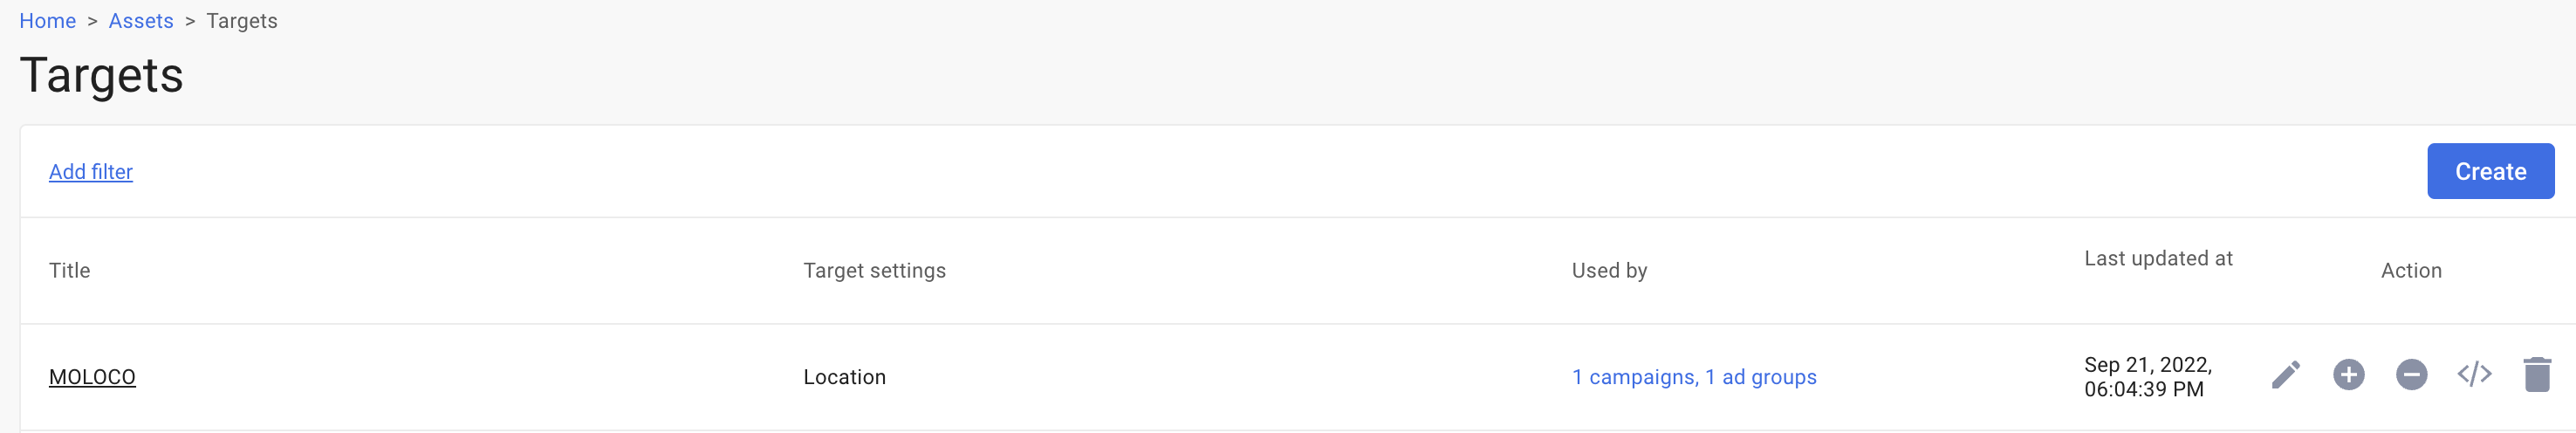Click the Last updated at column header
Viewport: 2576px width, 433px height.
2158,259
